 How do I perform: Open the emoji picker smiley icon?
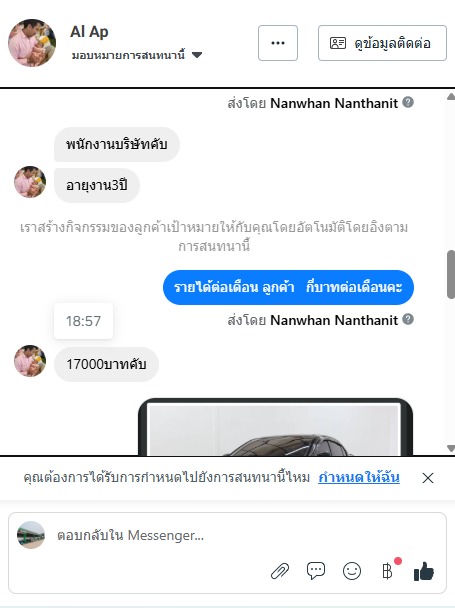(352, 571)
